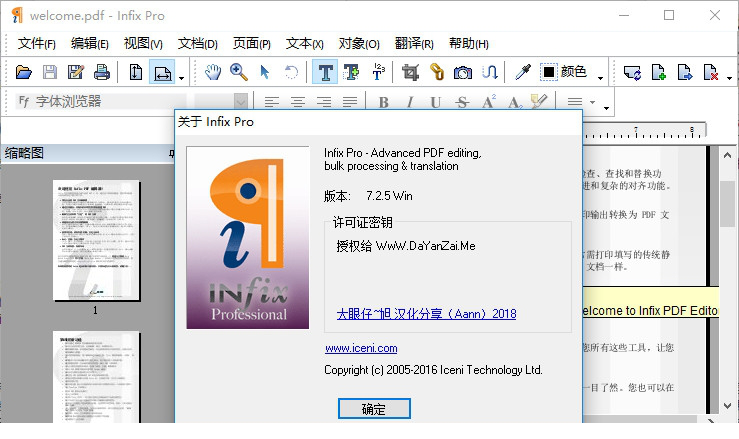Click the 确定 button
Screen dimensions: 739x439
coord(374,408)
